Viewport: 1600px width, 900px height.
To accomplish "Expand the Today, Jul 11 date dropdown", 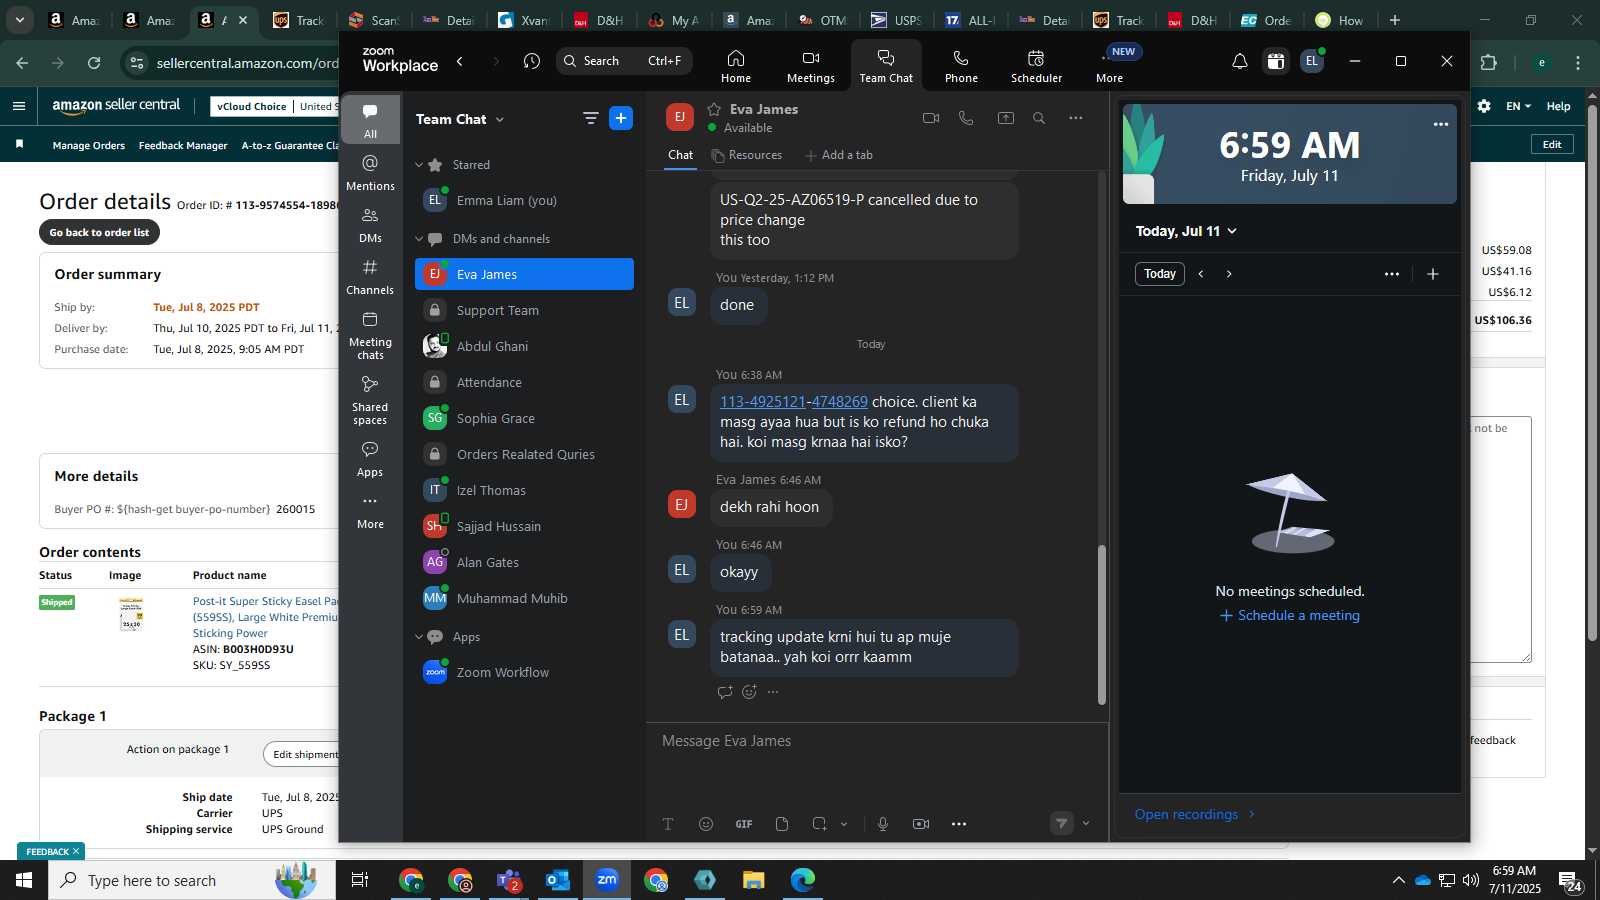I will pos(1232,231).
